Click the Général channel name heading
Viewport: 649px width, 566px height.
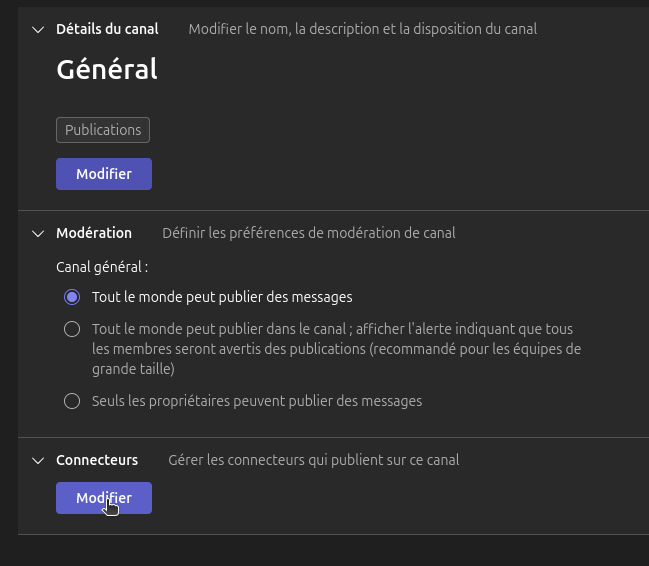107,69
